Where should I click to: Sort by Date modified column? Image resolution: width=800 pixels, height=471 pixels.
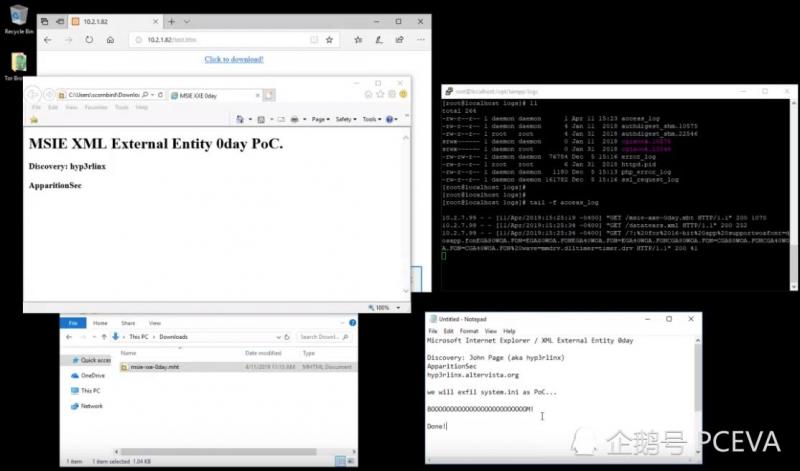pyautogui.click(x=263, y=353)
